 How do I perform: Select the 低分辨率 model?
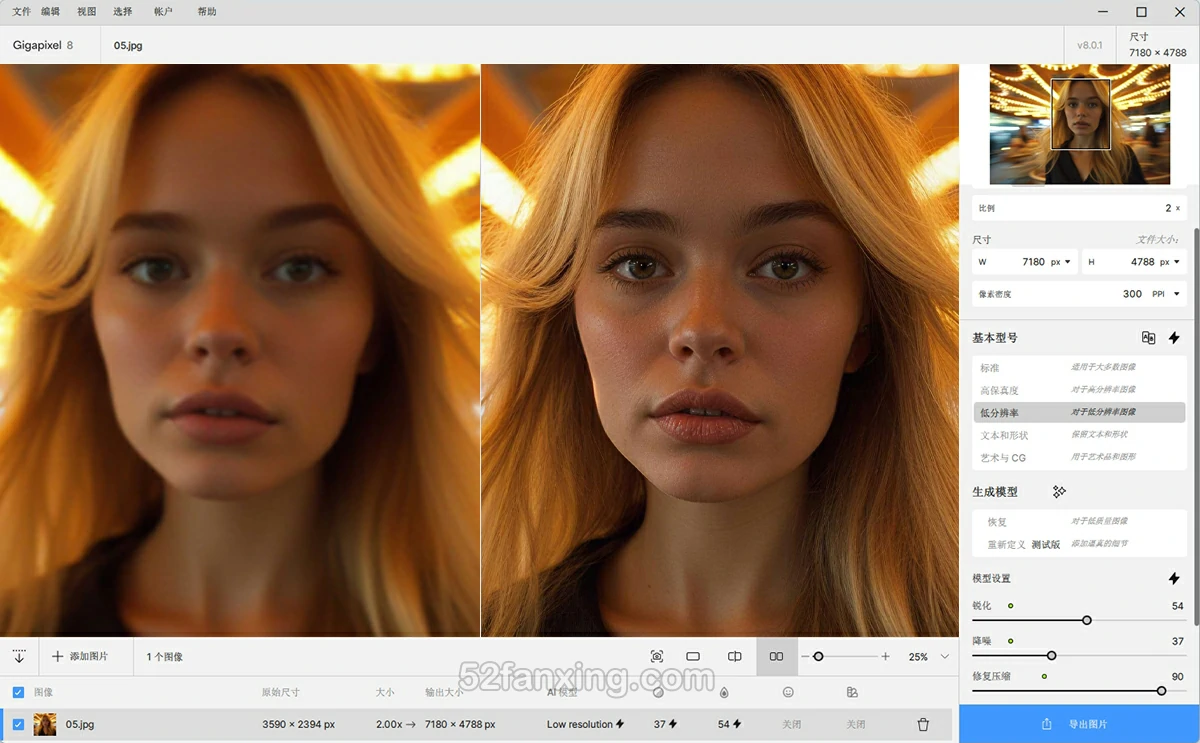pos(1079,412)
